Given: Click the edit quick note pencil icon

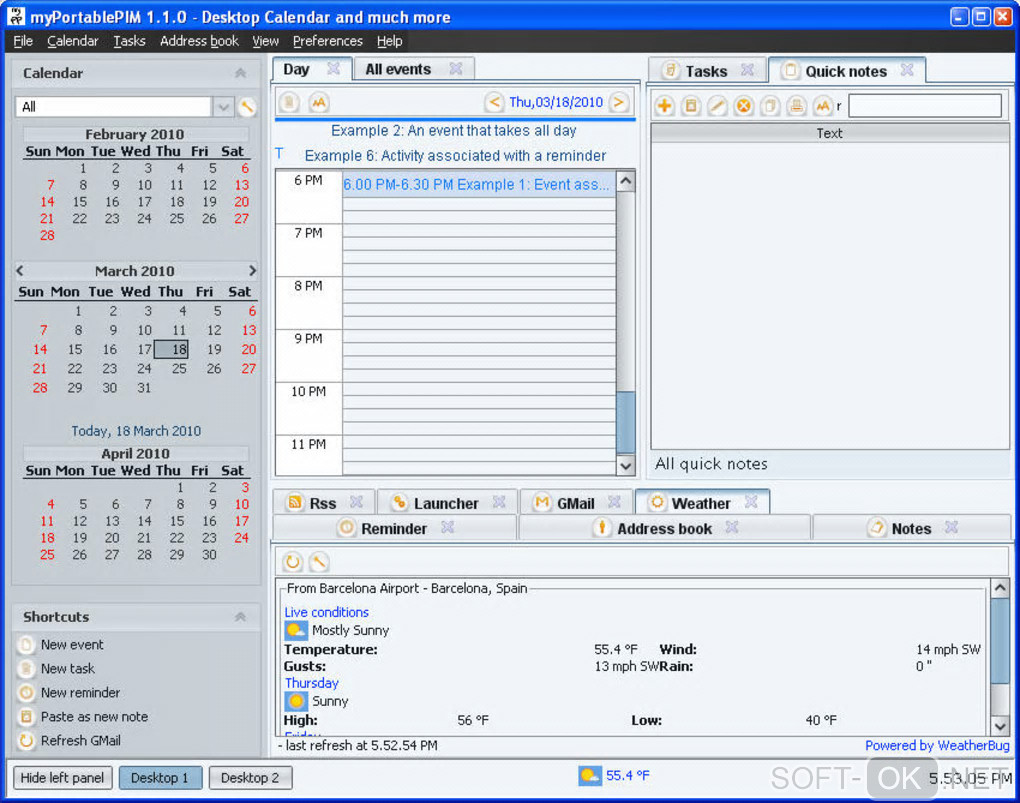Looking at the screenshot, I should [x=717, y=105].
